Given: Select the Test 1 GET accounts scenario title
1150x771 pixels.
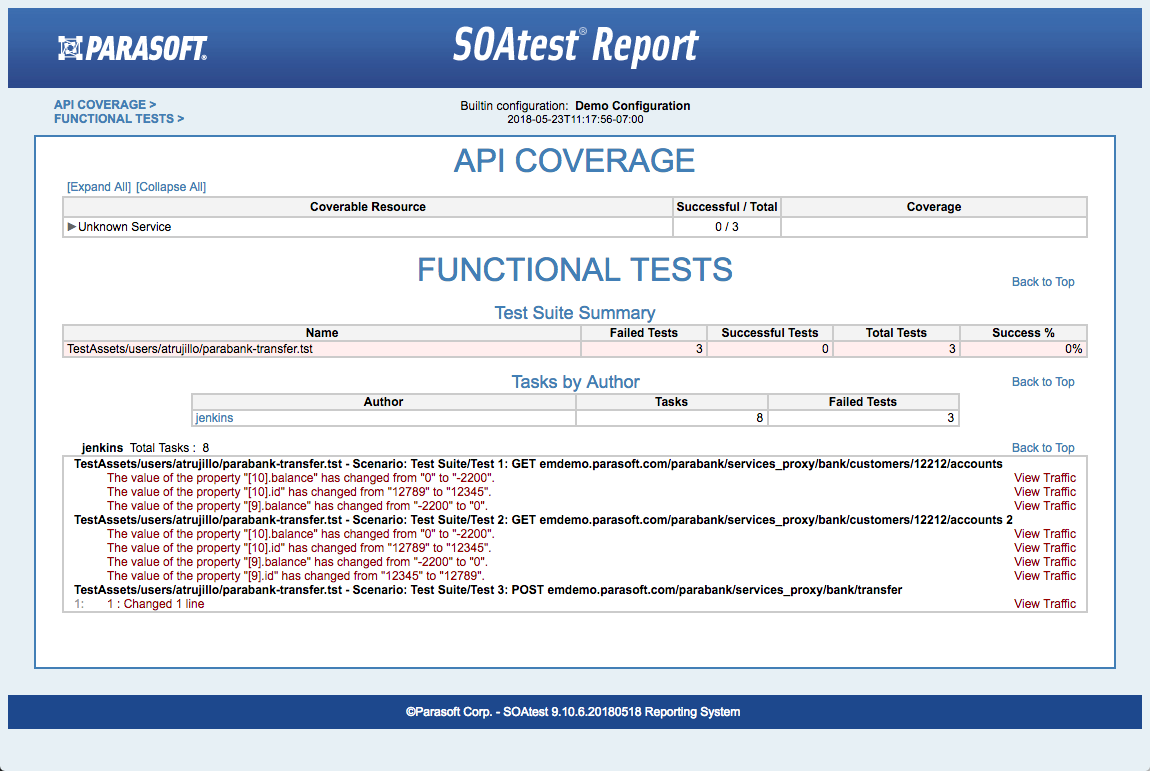Looking at the screenshot, I should point(538,464).
